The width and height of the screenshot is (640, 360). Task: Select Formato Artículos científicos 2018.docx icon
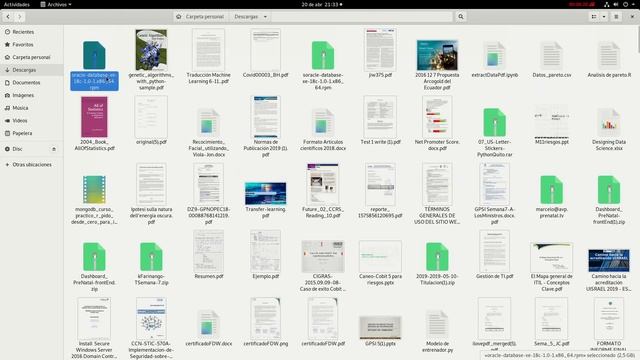tap(323, 122)
